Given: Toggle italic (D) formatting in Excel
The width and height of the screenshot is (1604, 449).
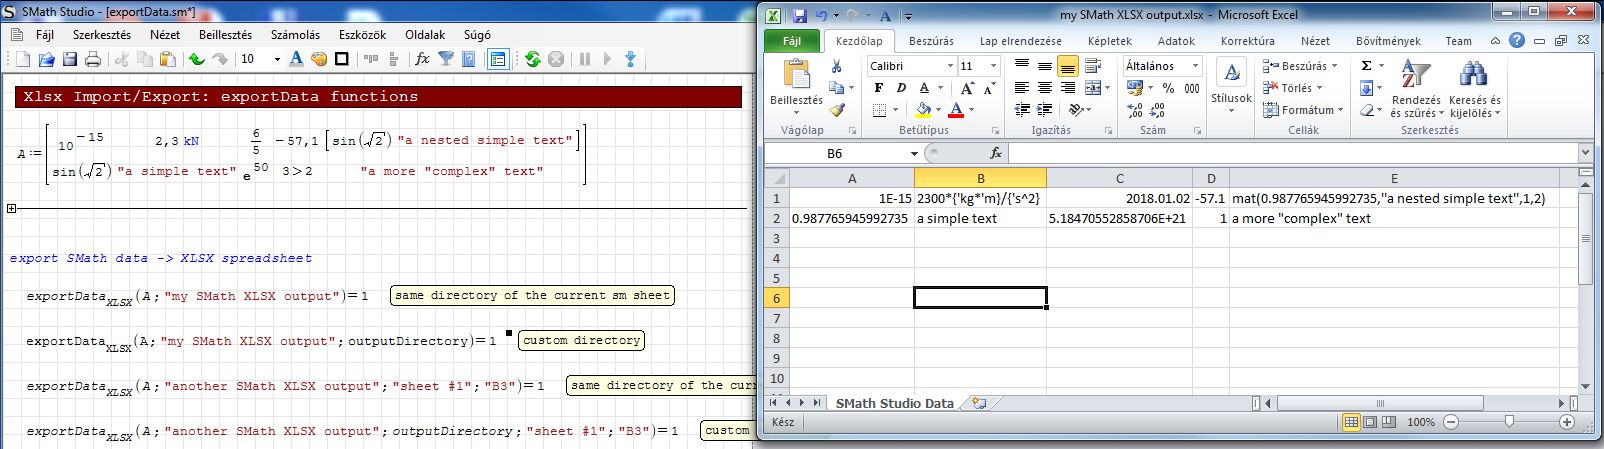Looking at the screenshot, I should (x=900, y=88).
